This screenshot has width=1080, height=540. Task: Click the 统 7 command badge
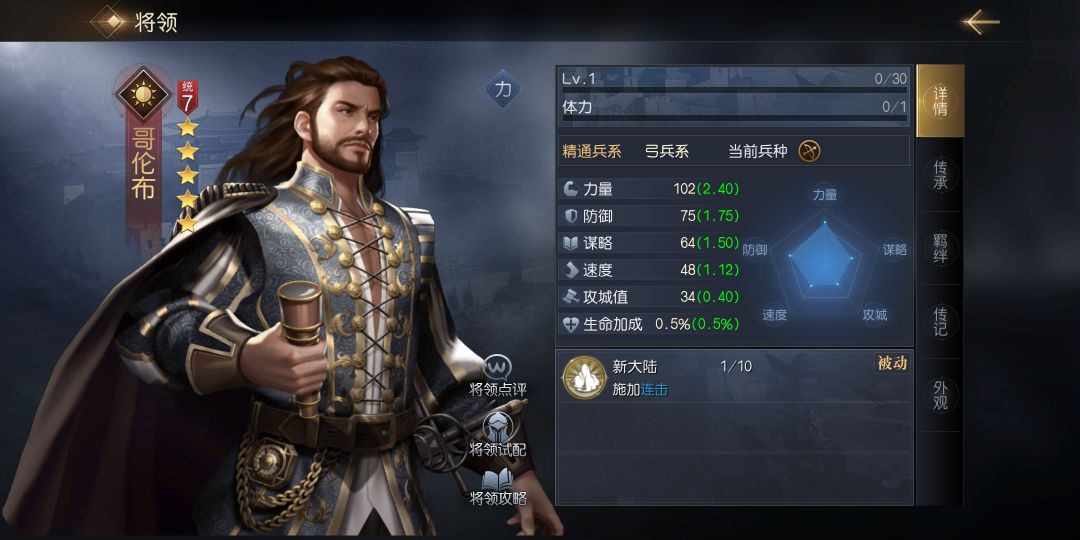(187, 97)
